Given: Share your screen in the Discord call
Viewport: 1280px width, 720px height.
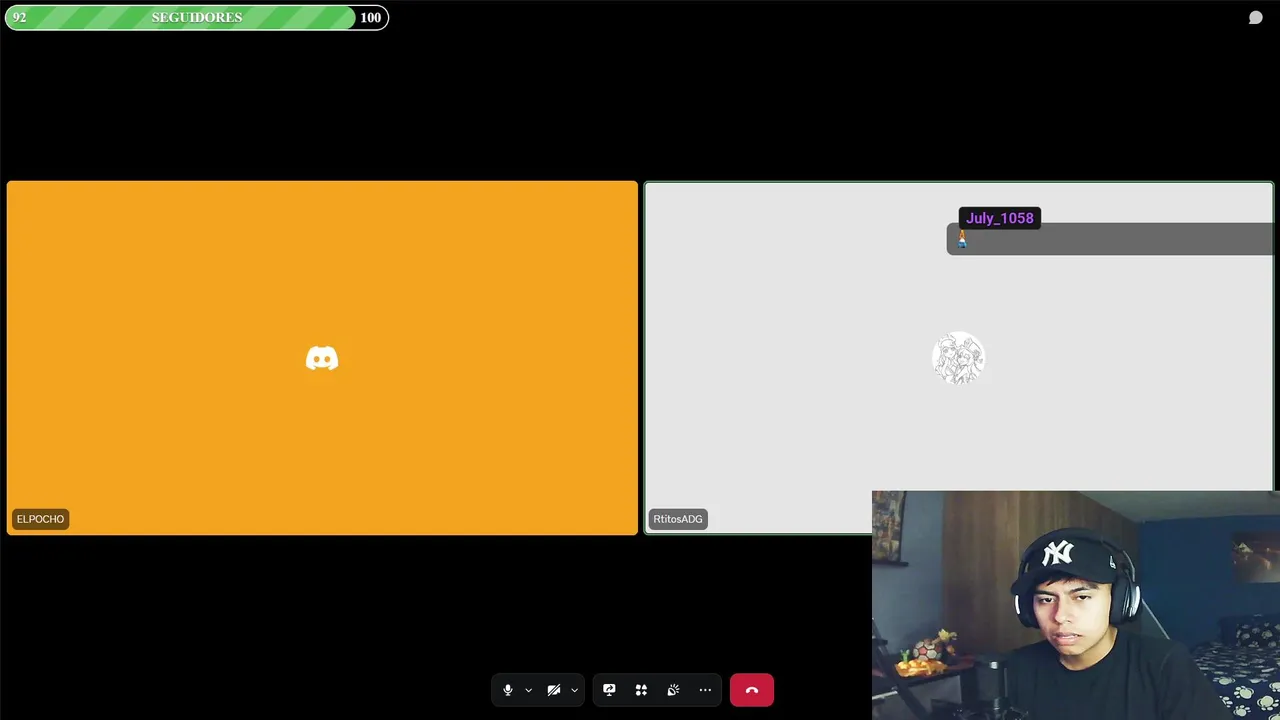Looking at the screenshot, I should click(609, 690).
